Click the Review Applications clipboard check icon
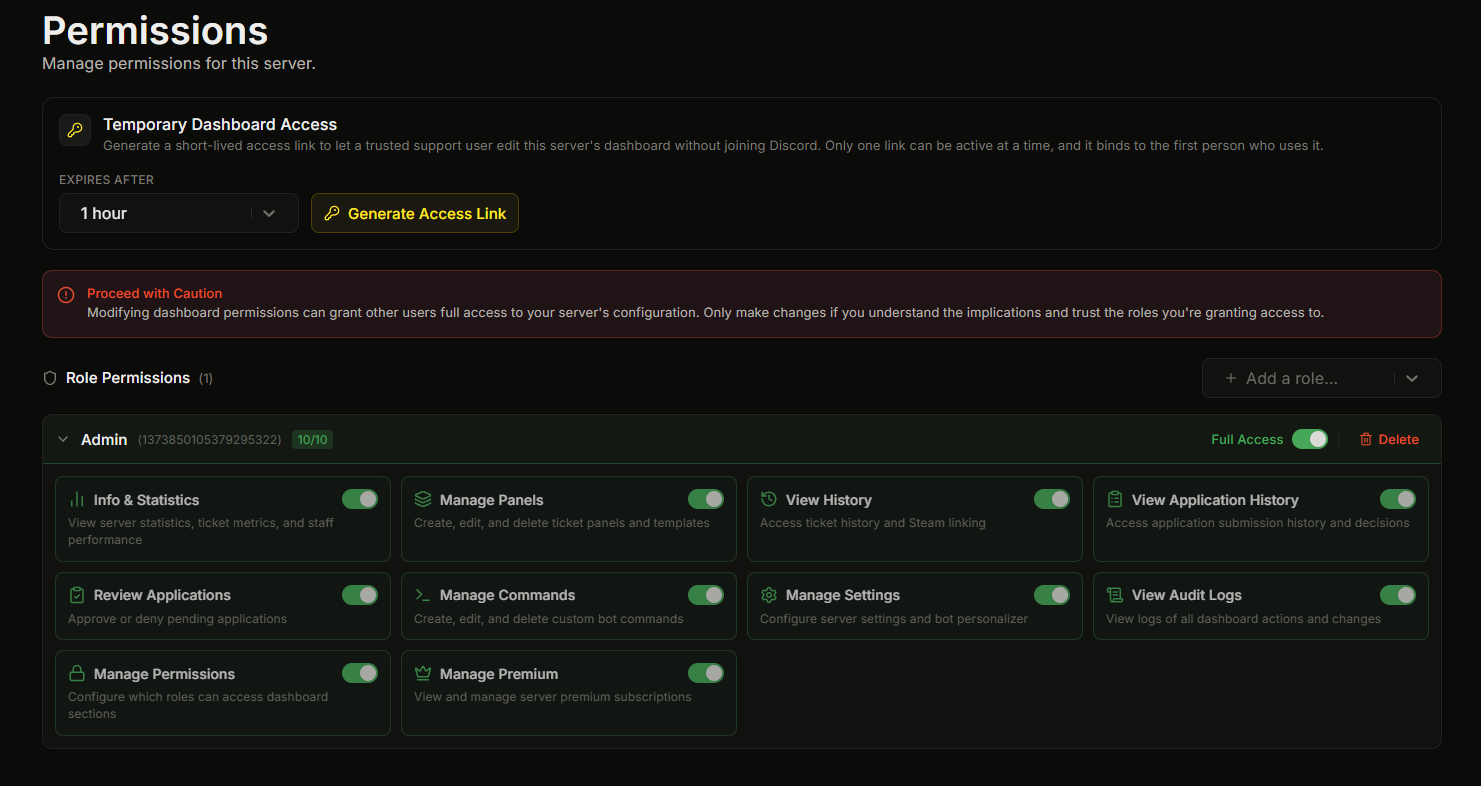 point(77,595)
